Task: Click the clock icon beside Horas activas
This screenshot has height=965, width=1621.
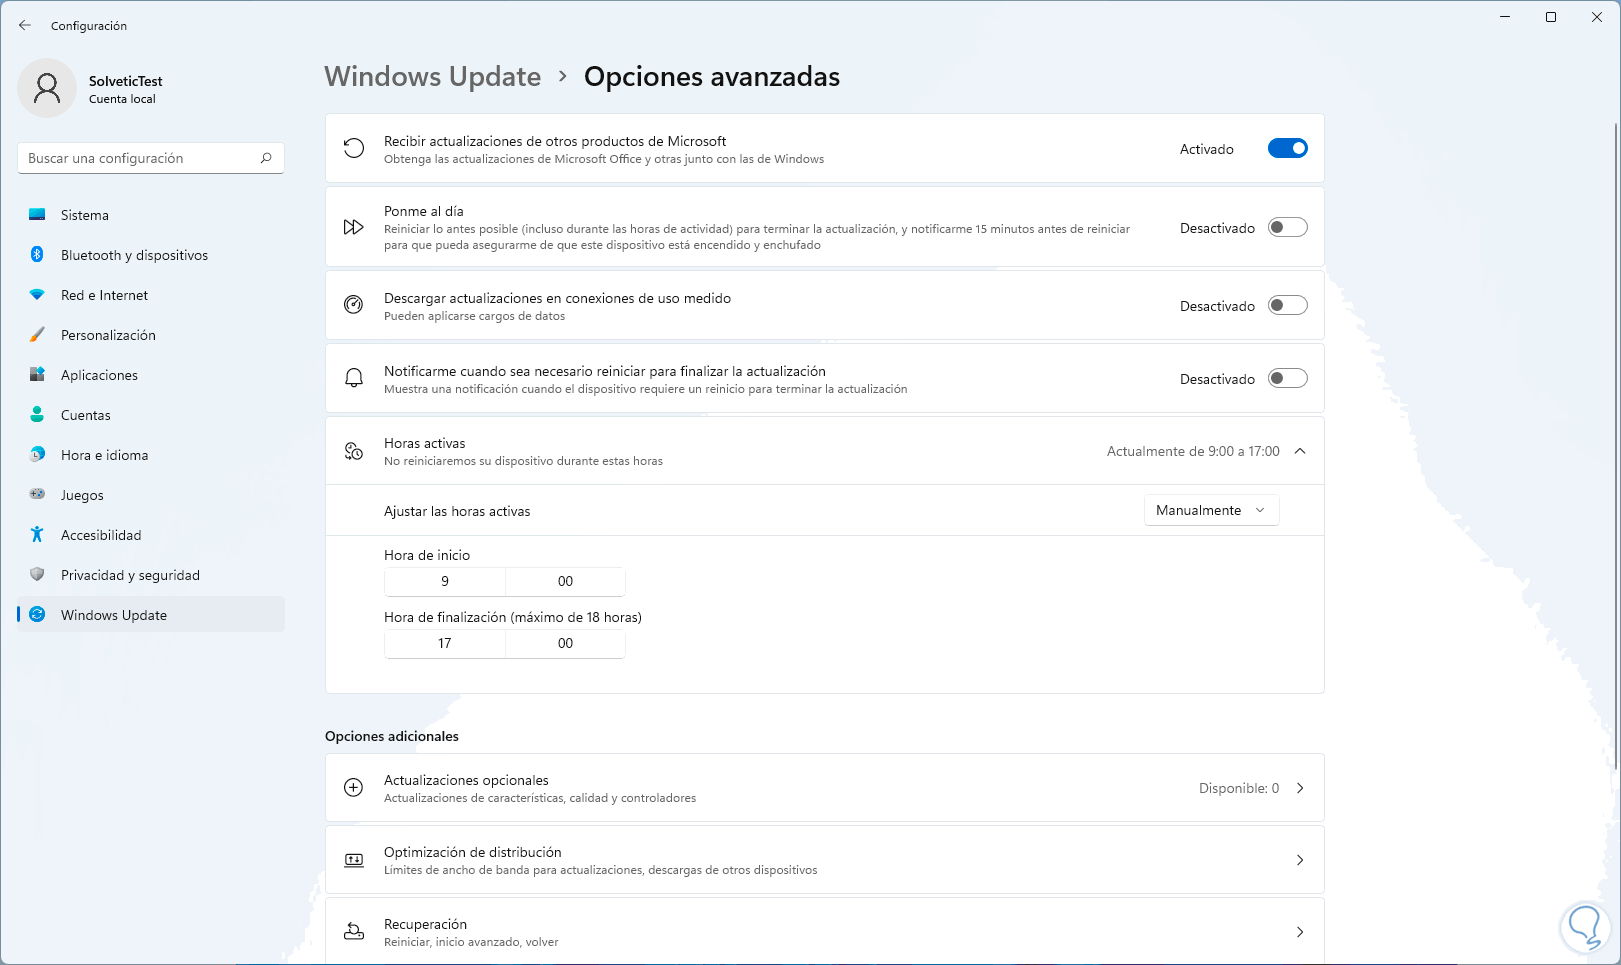Action: (354, 451)
